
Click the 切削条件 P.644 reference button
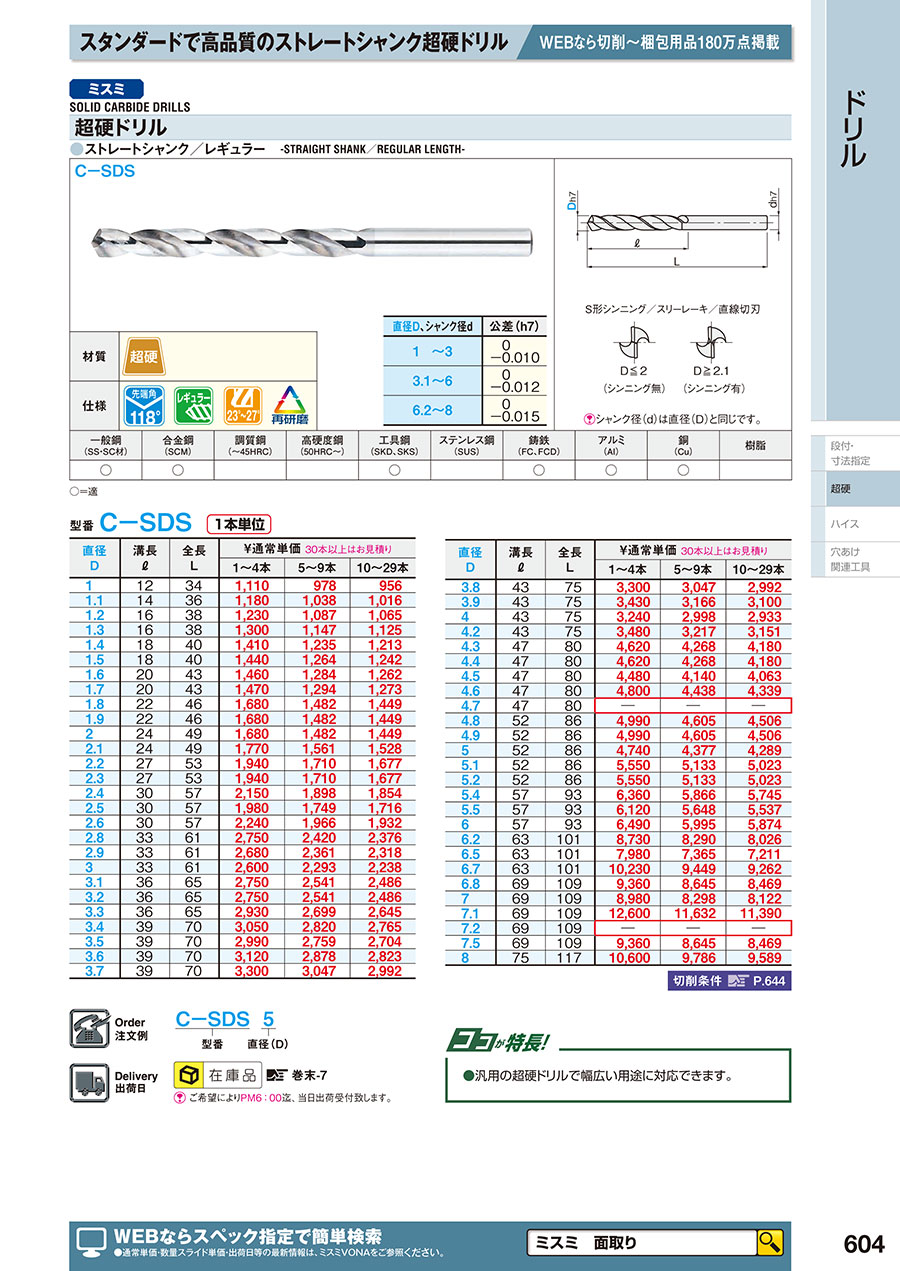pyautogui.click(x=729, y=982)
